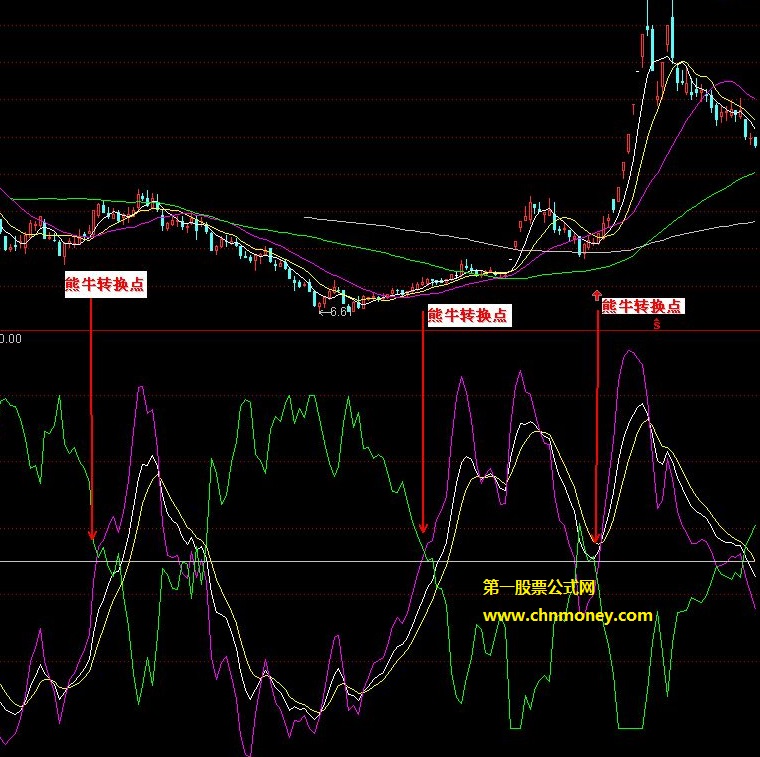This screenshot has height=757, width=760.
Task: Click the red S sell signal marker
Action: tap(656, 324)
